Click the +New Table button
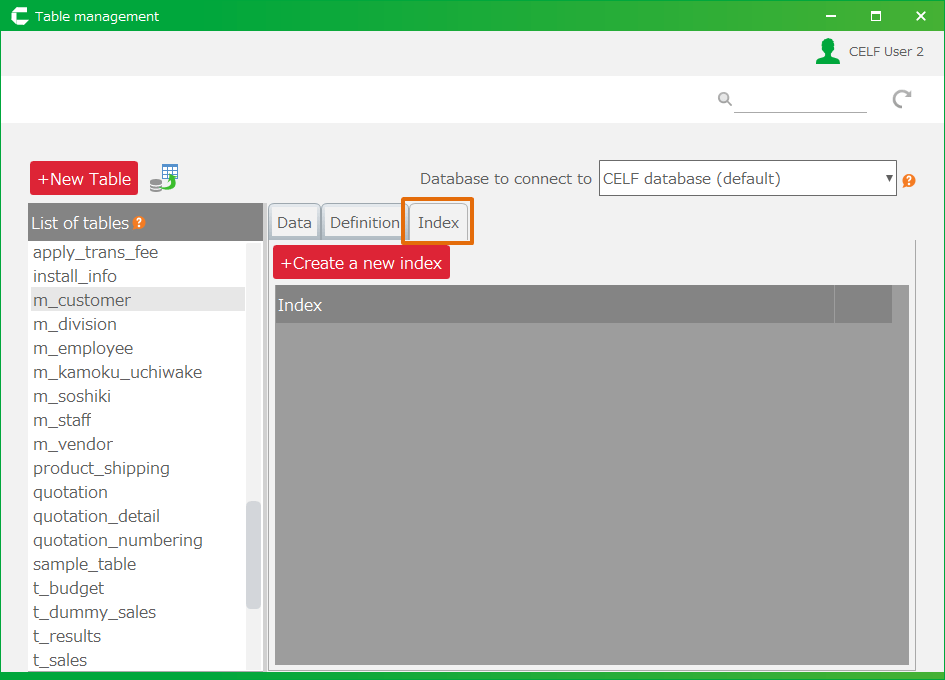 (84, 179)
